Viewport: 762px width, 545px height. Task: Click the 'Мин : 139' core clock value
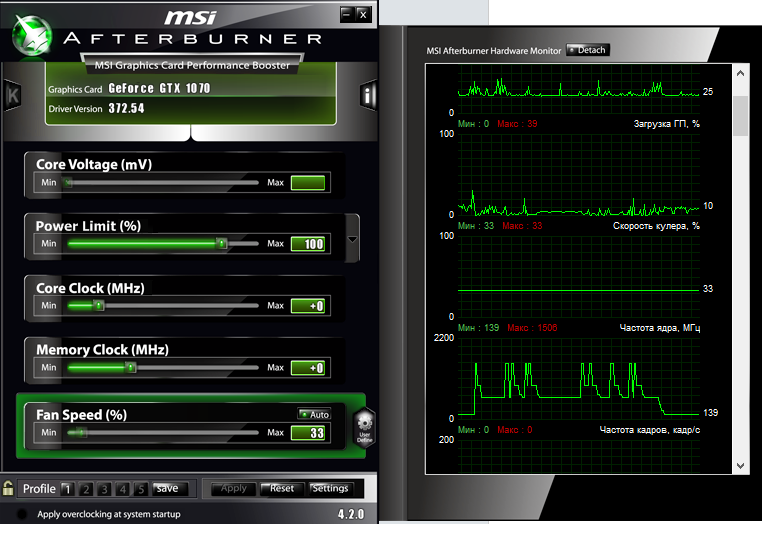(478, 328)
